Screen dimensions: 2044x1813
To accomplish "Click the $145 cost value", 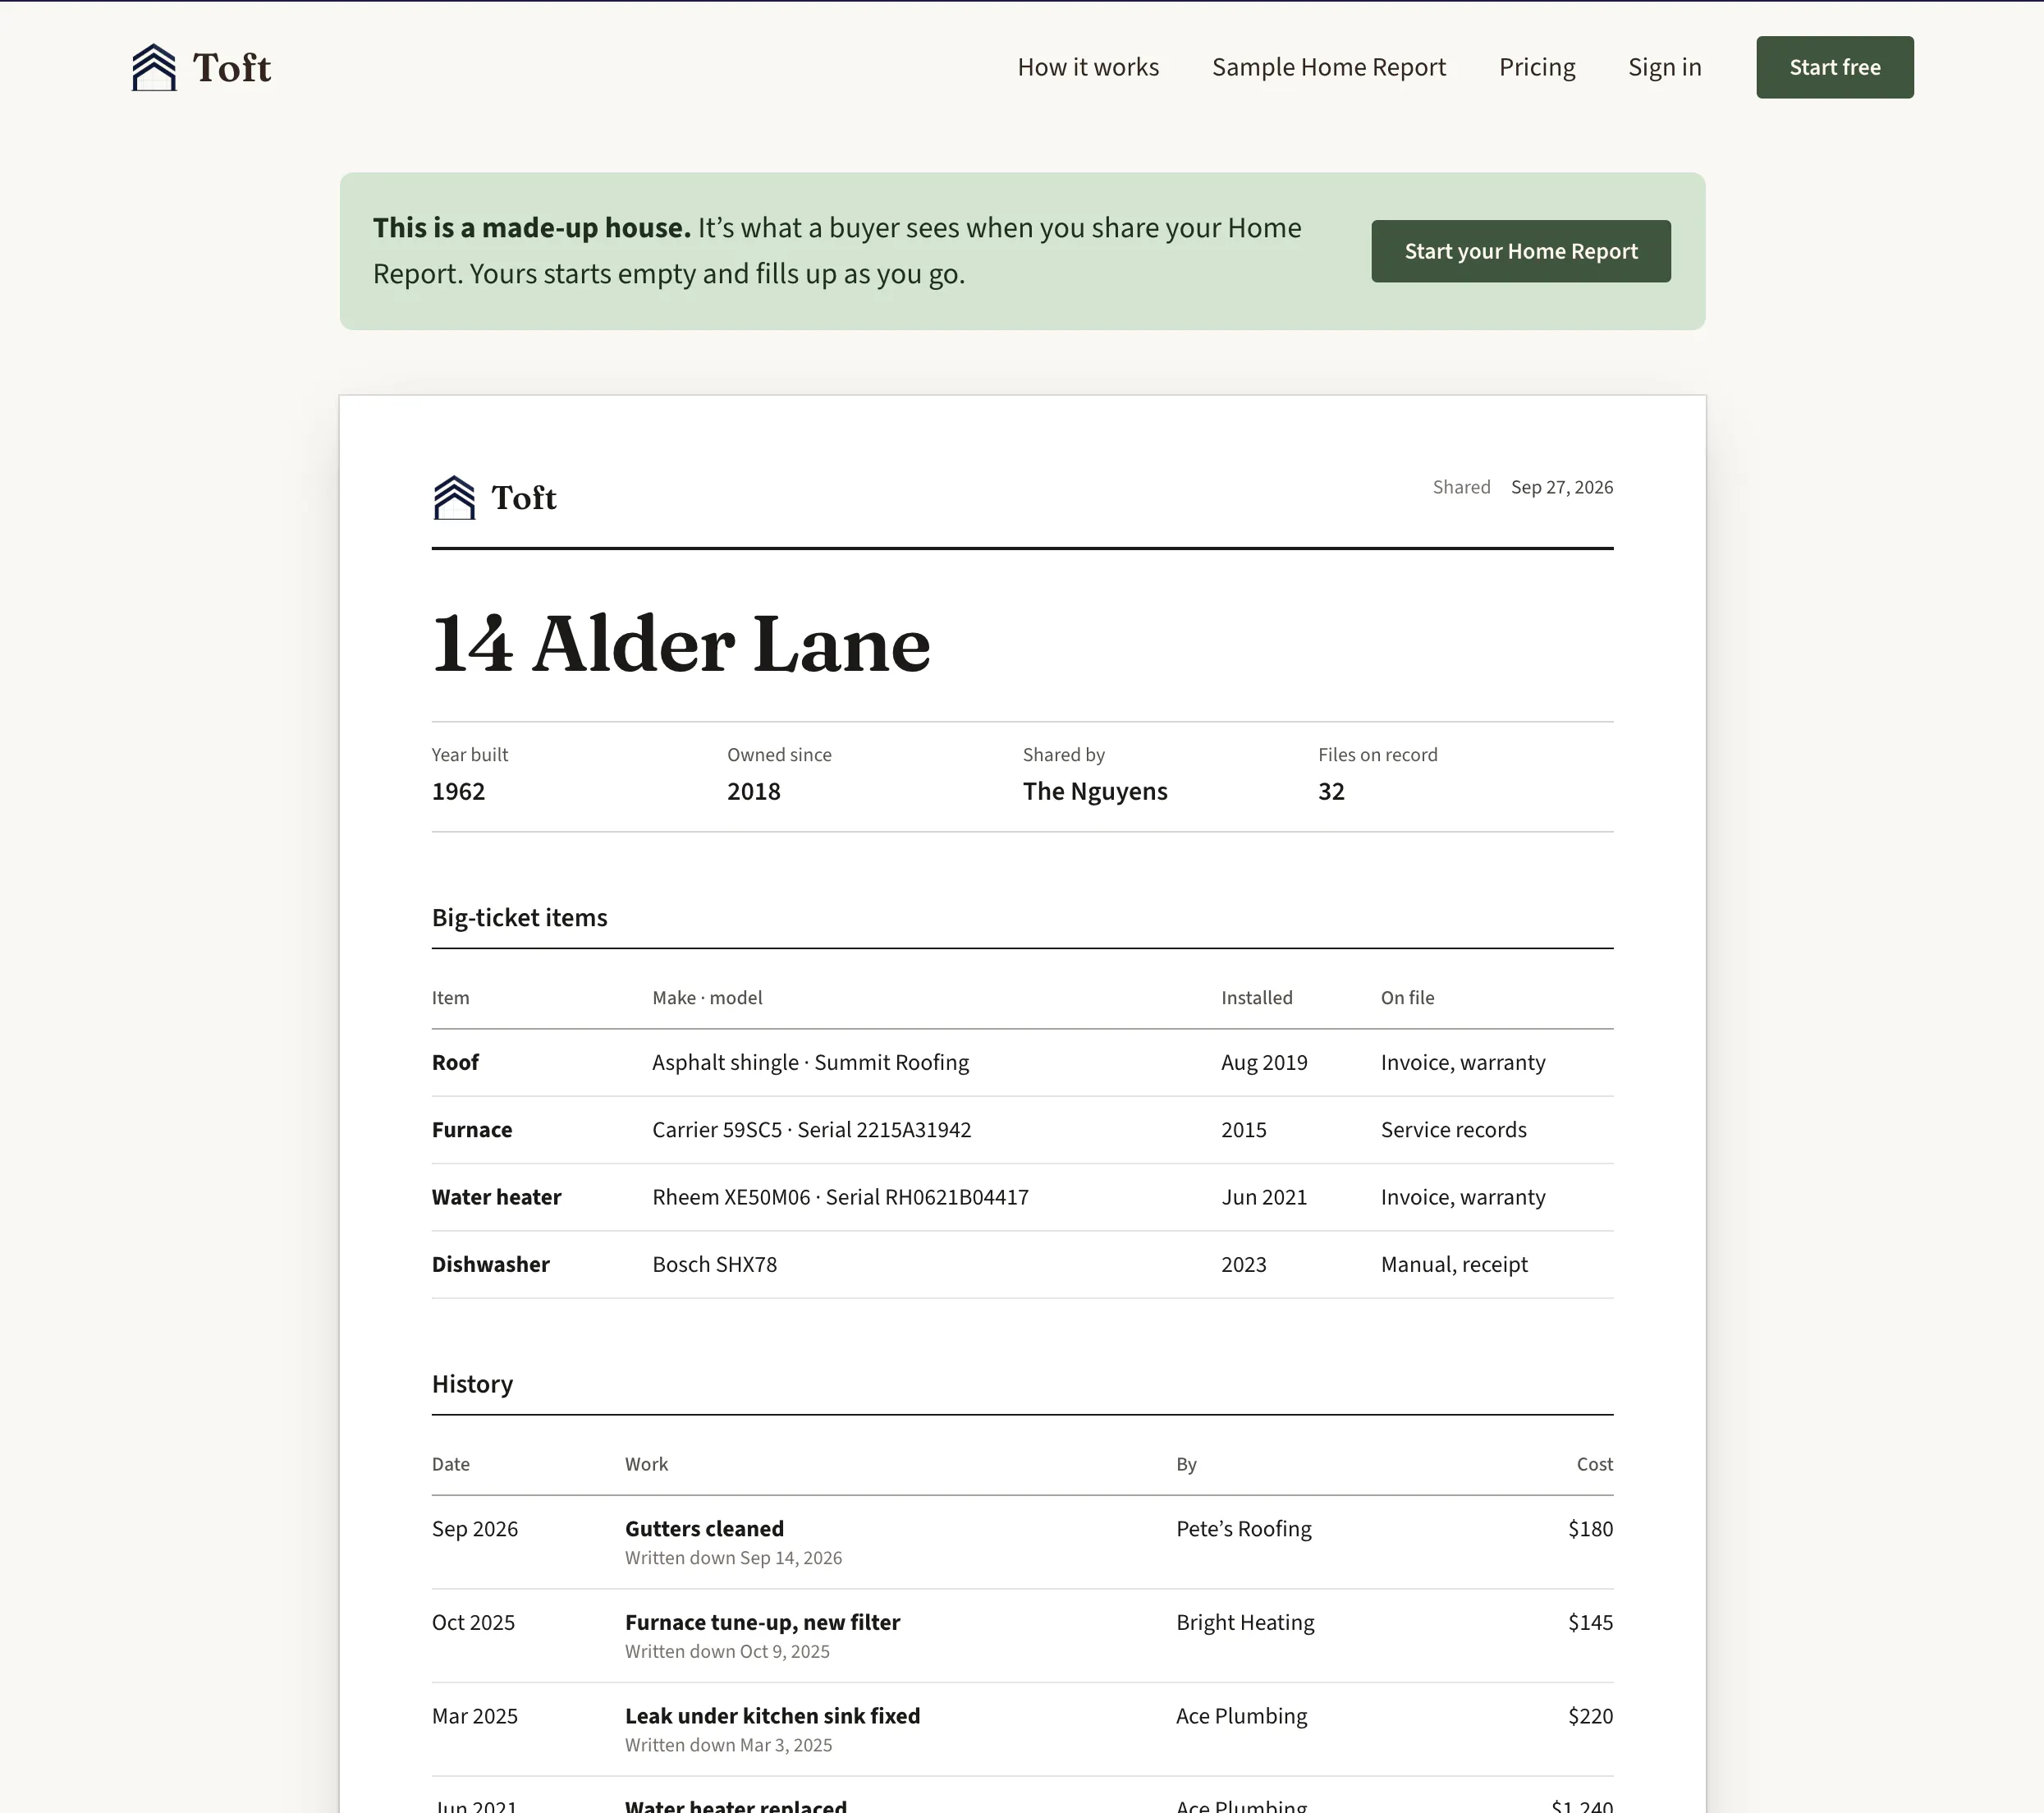I will [x=1590, y=1622].
